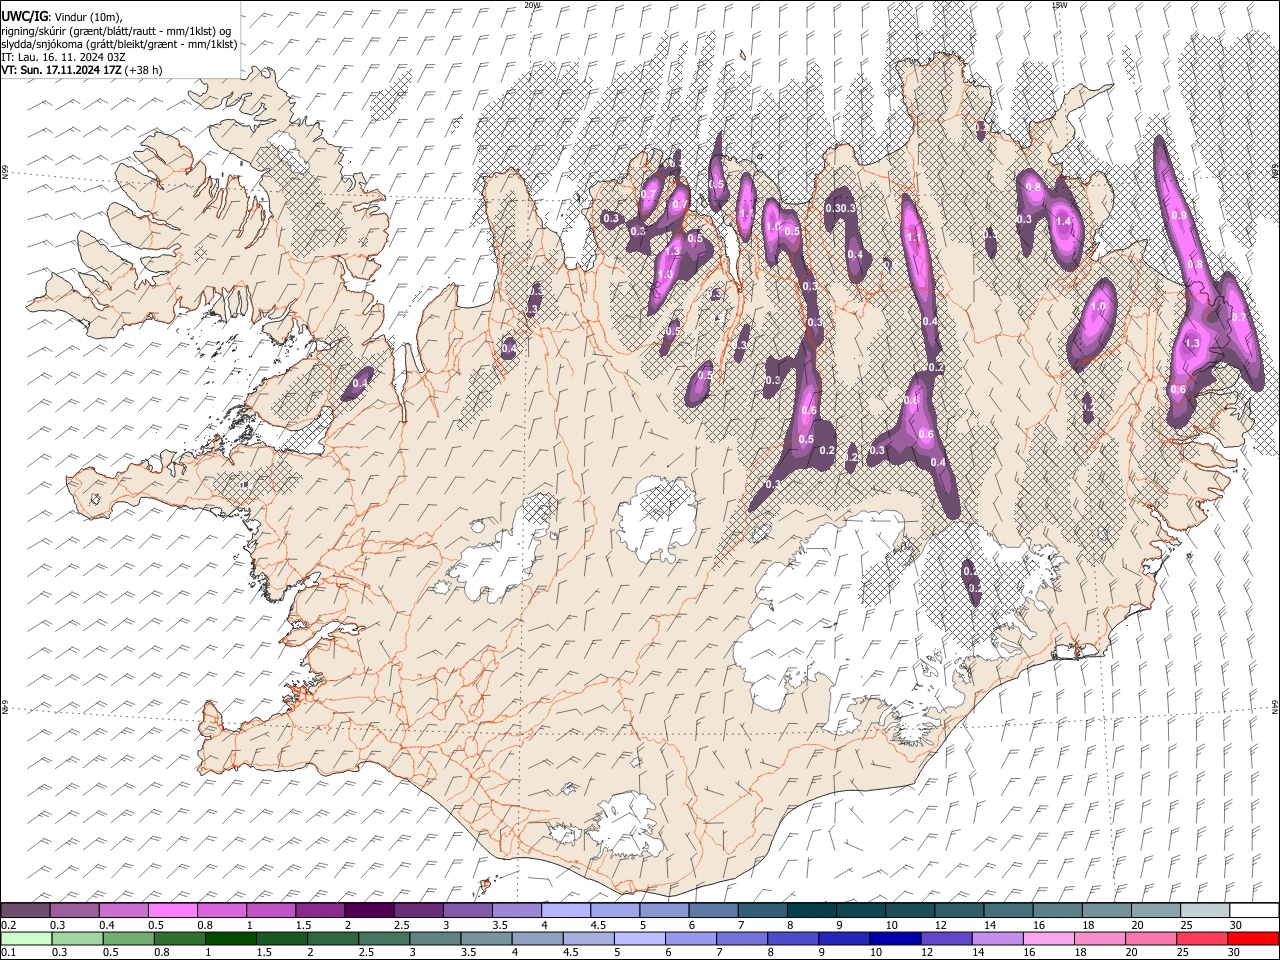
Task: Click the 'IT: Lau. 16. 11. 2024 03Z' line
Action: (x=63, y=57)
